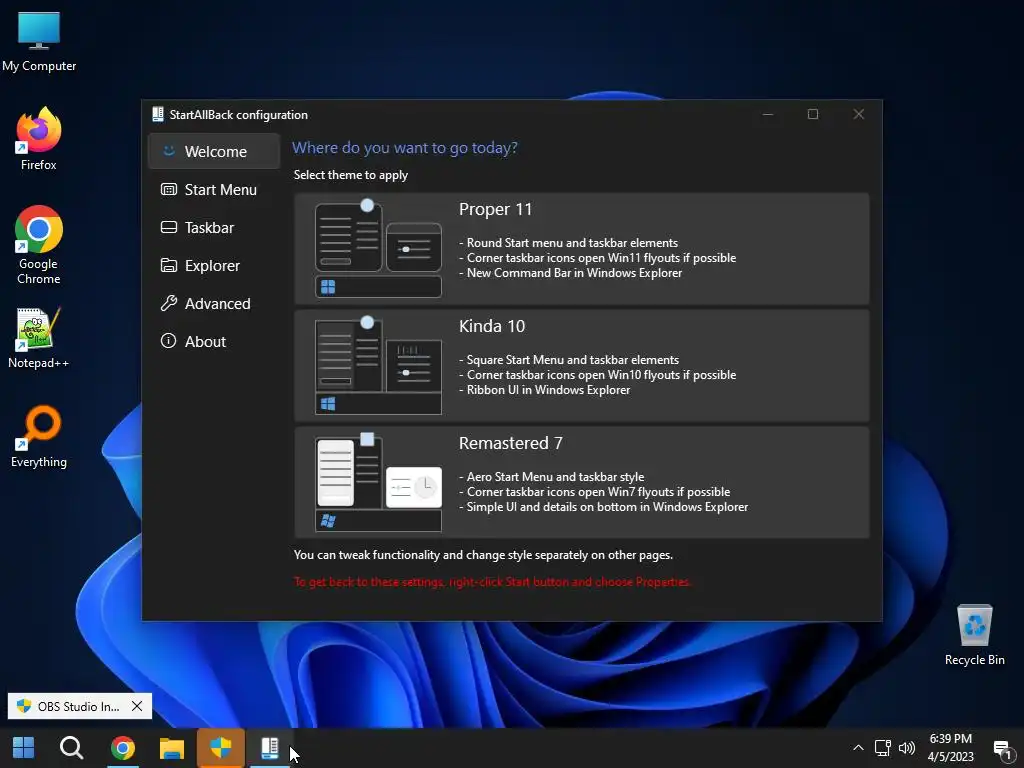Click the 'Select theme to apply' label
The width and height of the screenshot is (1024, 768).
pyautogui.click(x=351, y=175)
